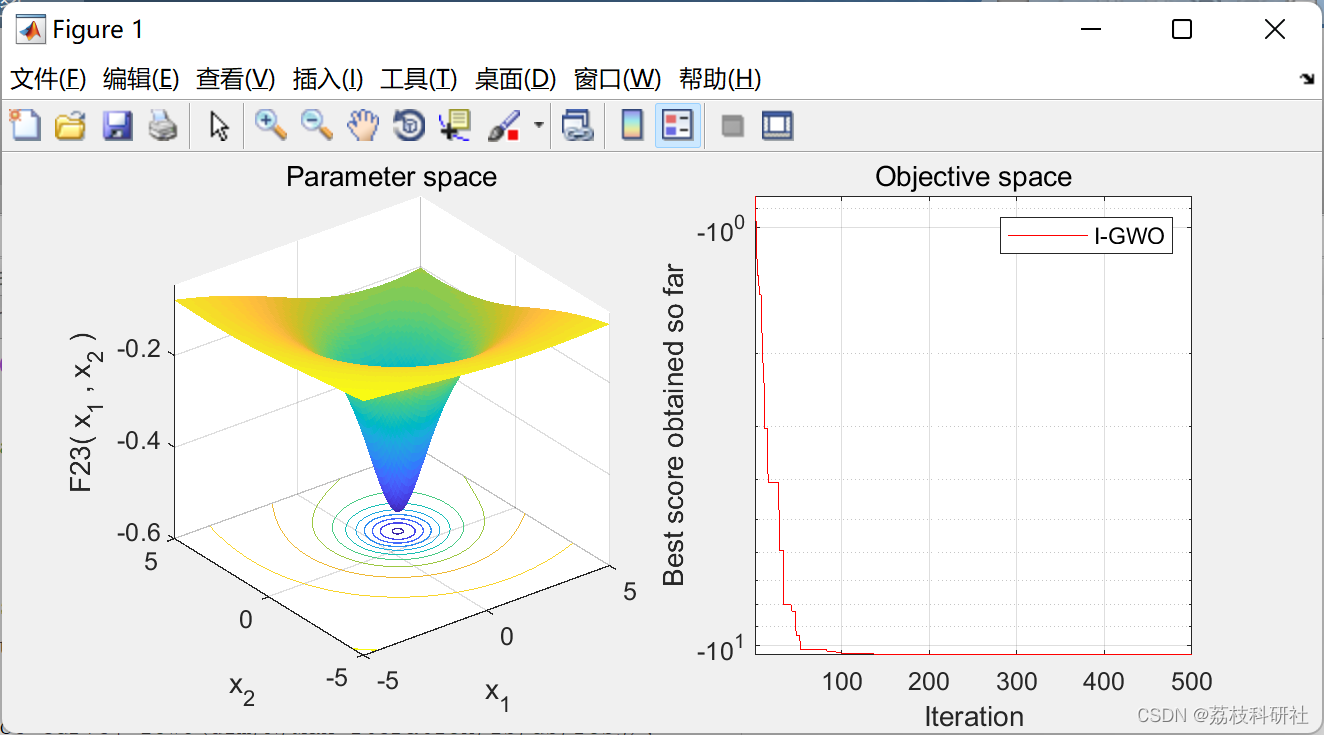Image resolution: width=1324 pixels, height=735 pixels.
Task: Click the New Figure toolbar icon
Action: [24, 126]
